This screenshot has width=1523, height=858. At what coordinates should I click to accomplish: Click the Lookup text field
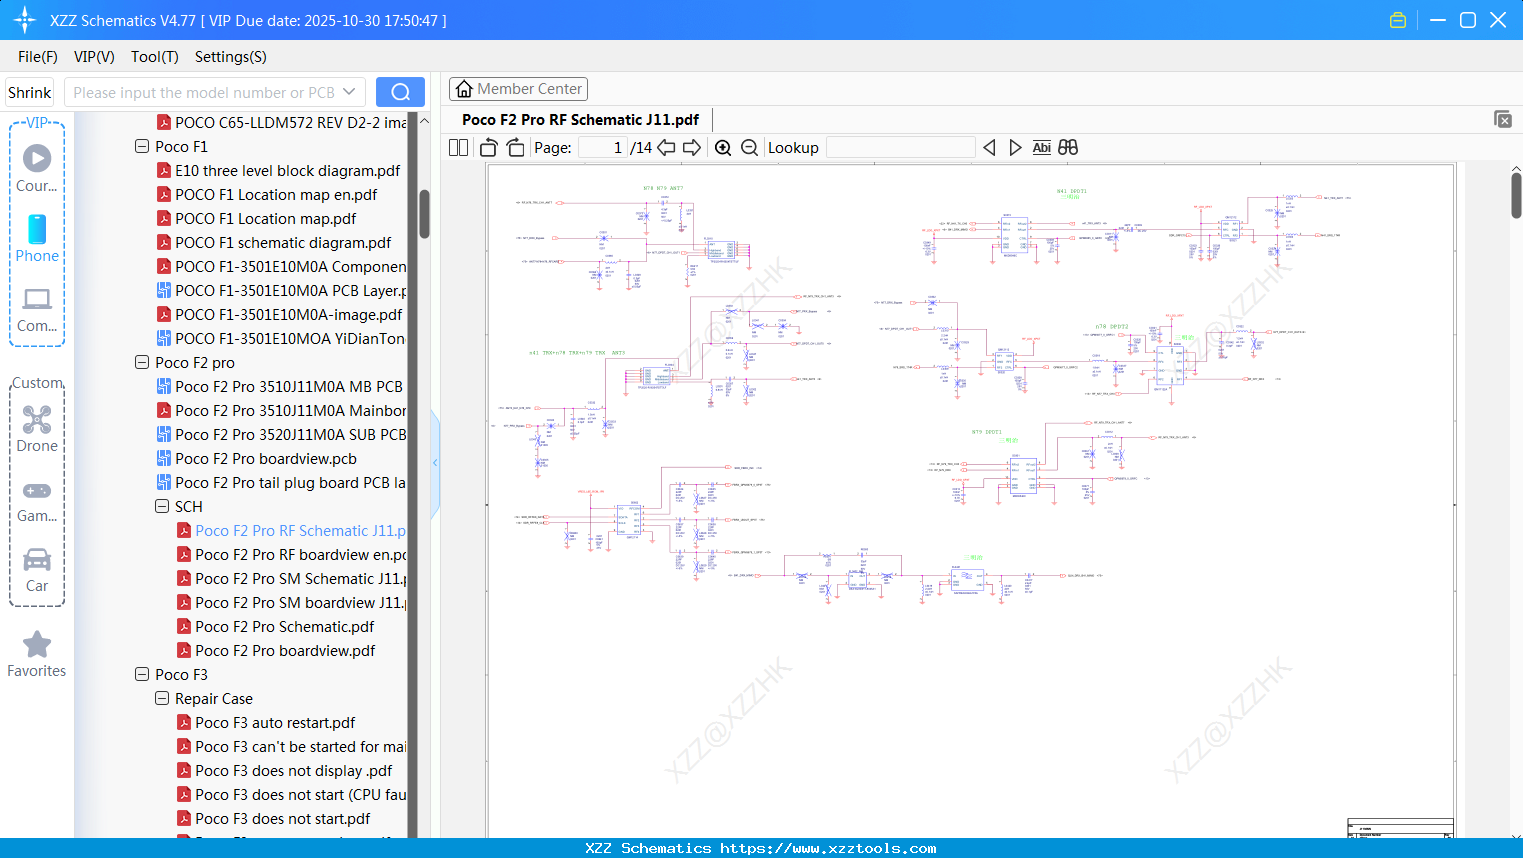click(x=900, y=148)
